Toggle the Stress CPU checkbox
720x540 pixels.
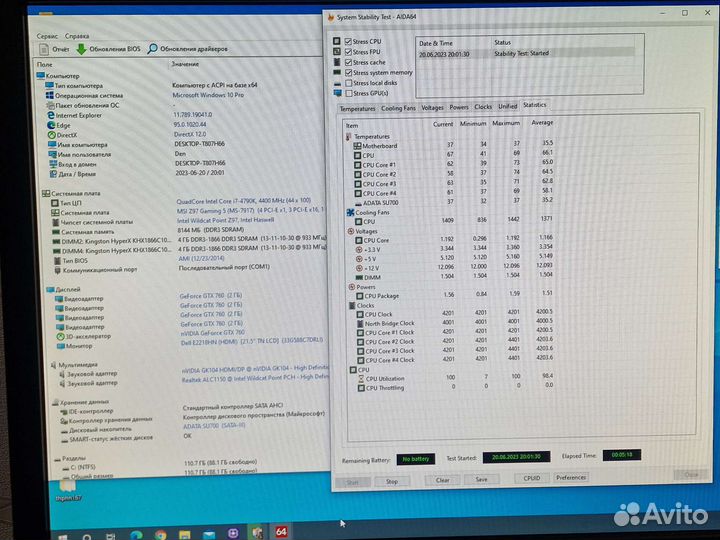coord(348,41)
